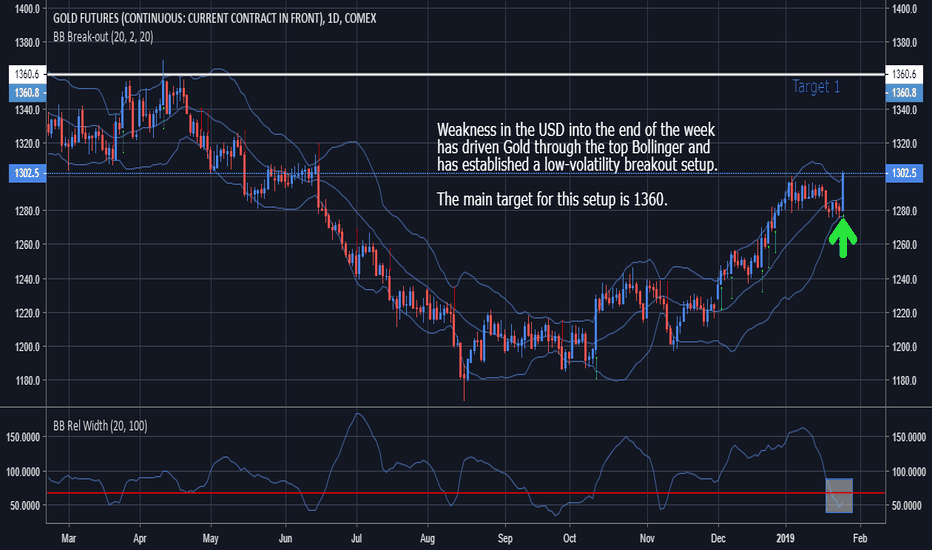The image size is (932, 550).
Task: Select the Target 1 label
Action: 816,87
